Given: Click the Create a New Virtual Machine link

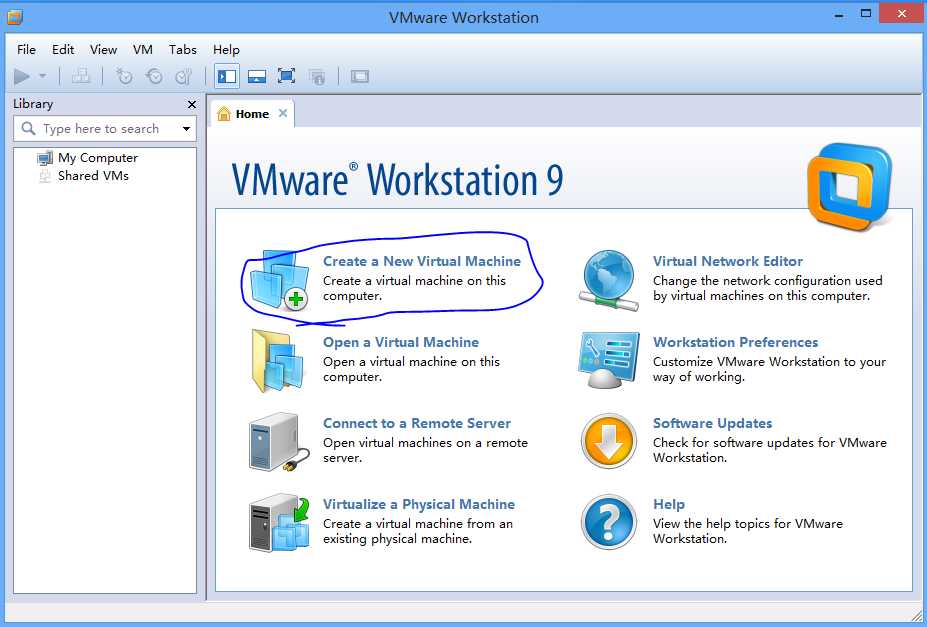Looking at the screenshot, I should click(421, 261).
